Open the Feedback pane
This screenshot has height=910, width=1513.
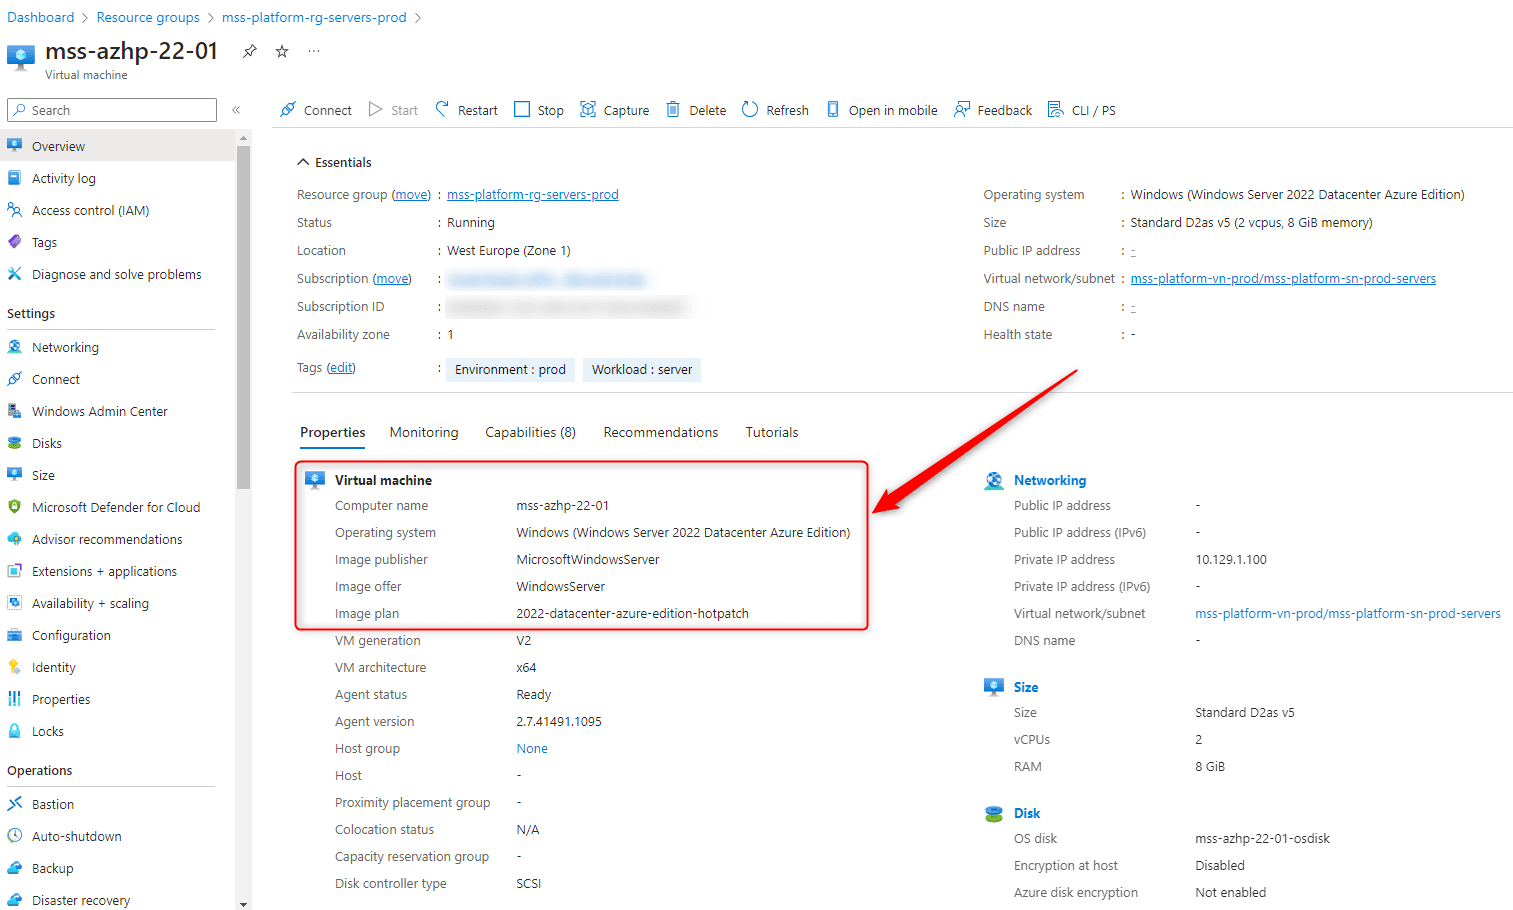point(993,110)
